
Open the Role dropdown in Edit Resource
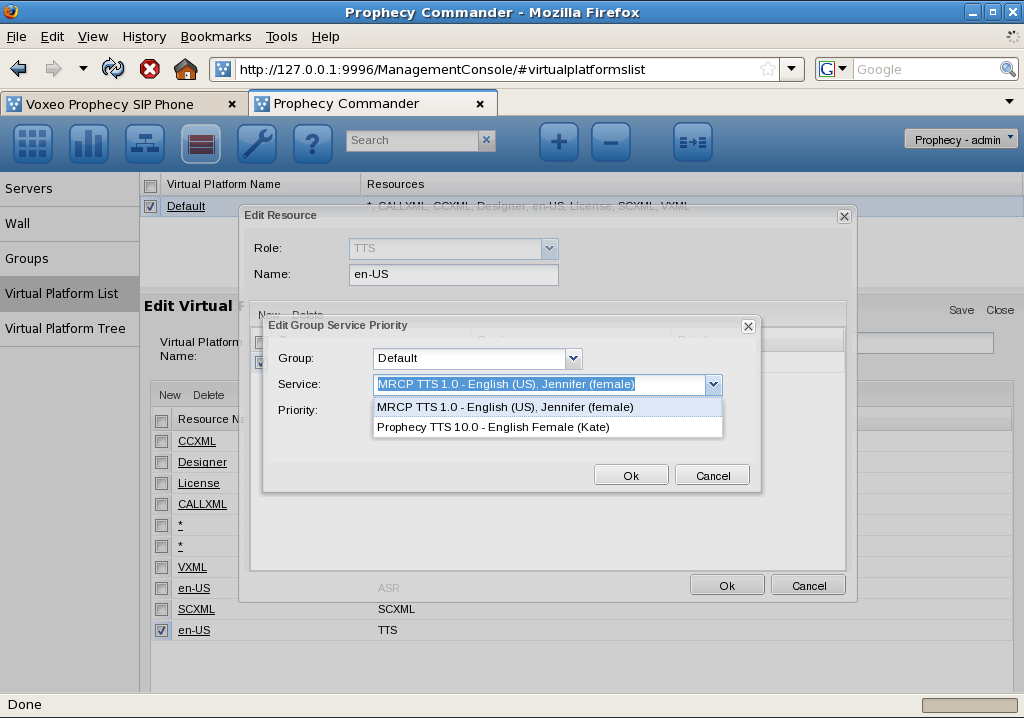[x=549, y=248]
